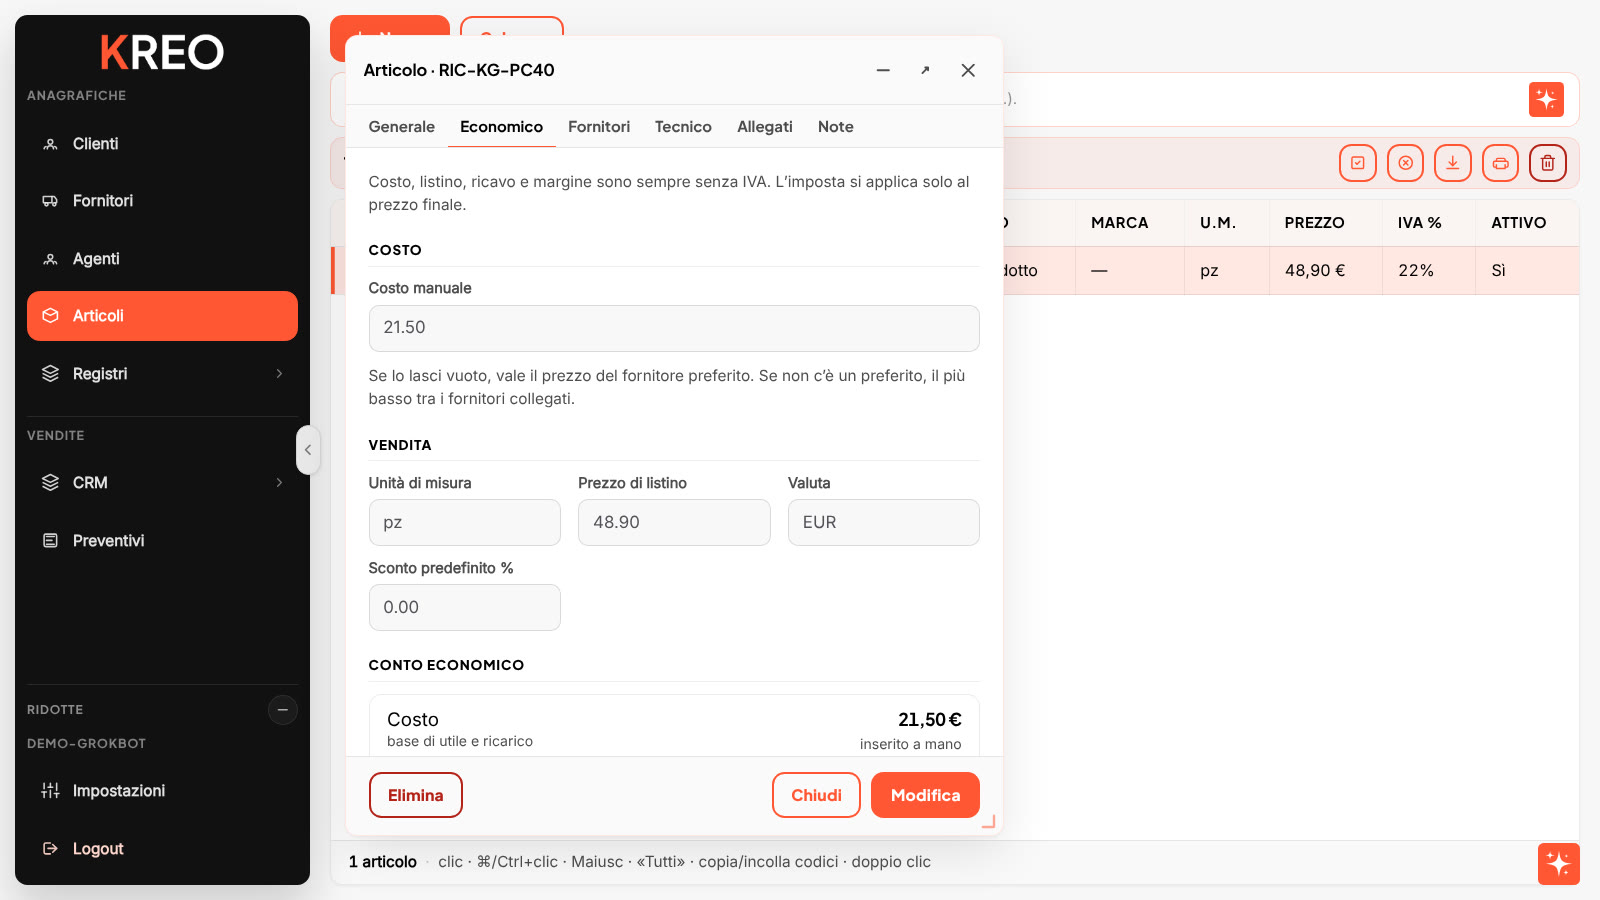
Task: Click the AI sparkle icon in search bar
Action: (x=1546, y=99)
